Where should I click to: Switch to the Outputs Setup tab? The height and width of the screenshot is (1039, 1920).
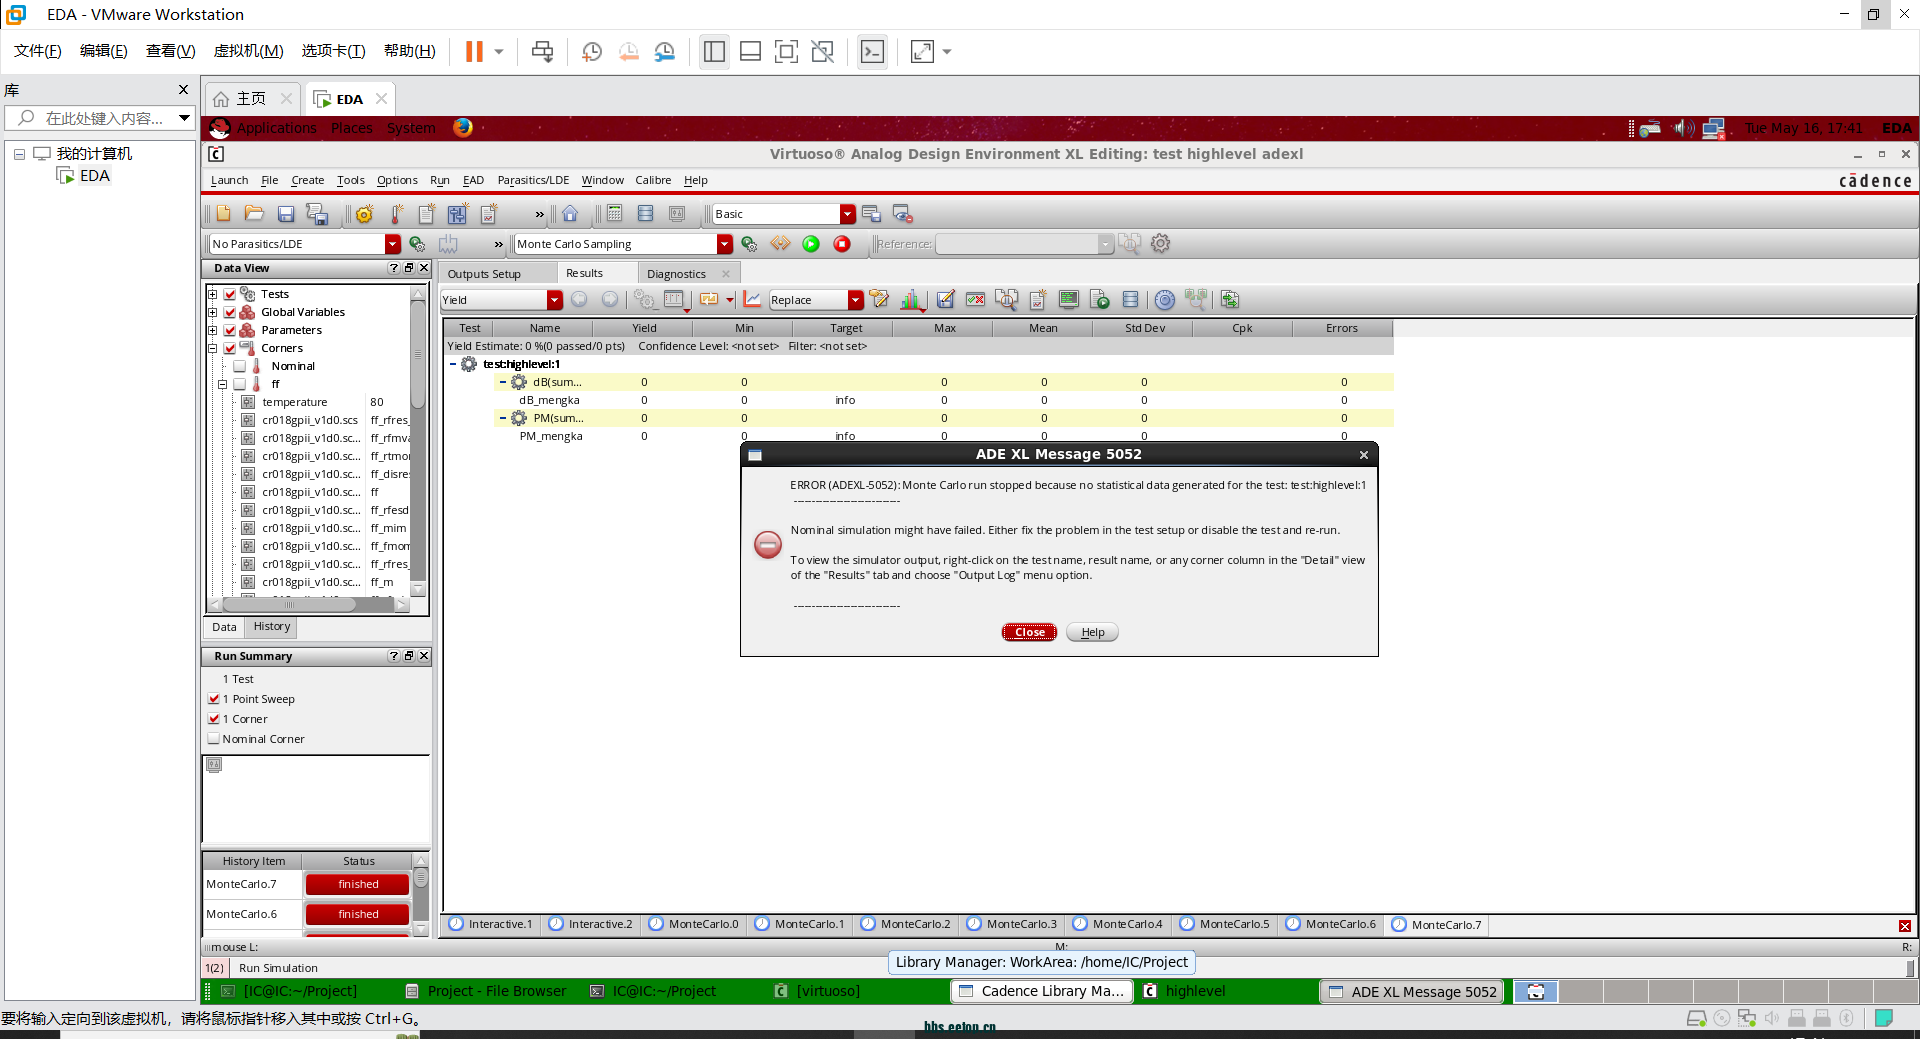pos(484,274)
